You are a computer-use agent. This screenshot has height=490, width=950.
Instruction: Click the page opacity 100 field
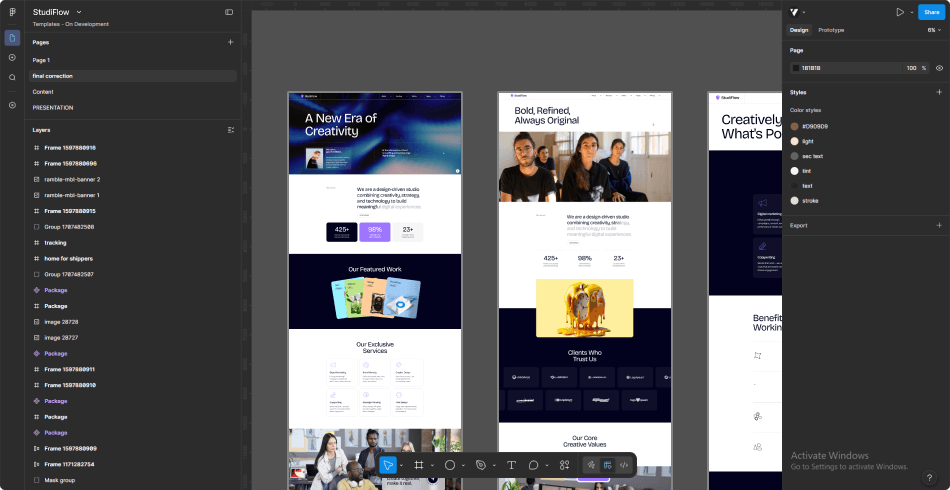click(x=911, y=68)
